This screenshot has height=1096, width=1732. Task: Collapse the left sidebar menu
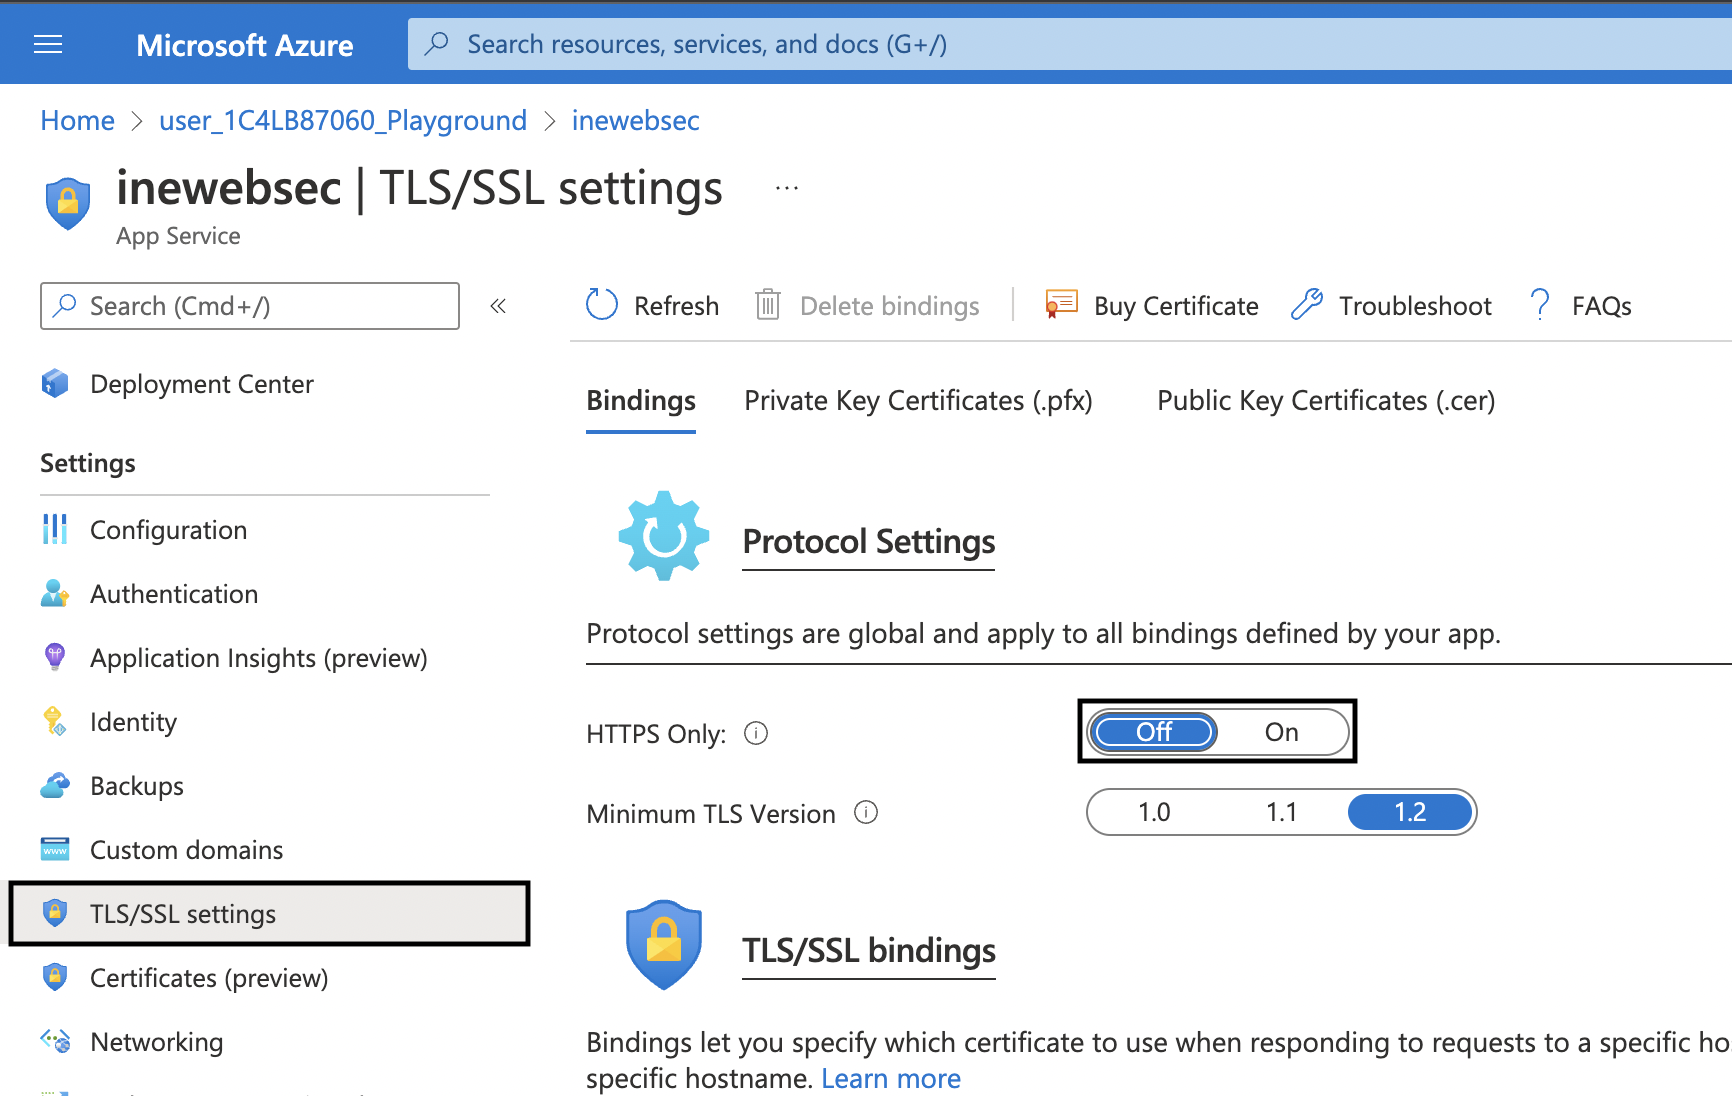click(498, 306)
